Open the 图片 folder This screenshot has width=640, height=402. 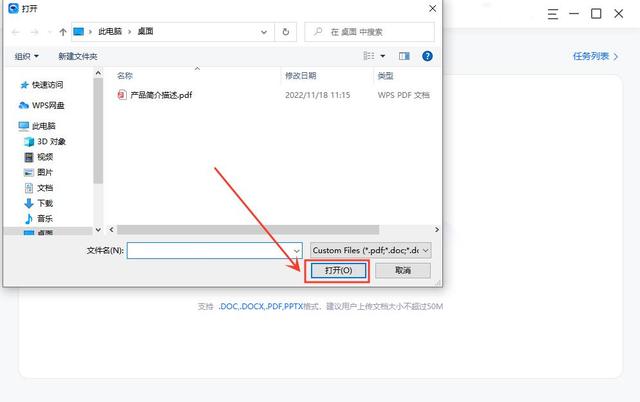pyautogui.click(x=39, y=172)
